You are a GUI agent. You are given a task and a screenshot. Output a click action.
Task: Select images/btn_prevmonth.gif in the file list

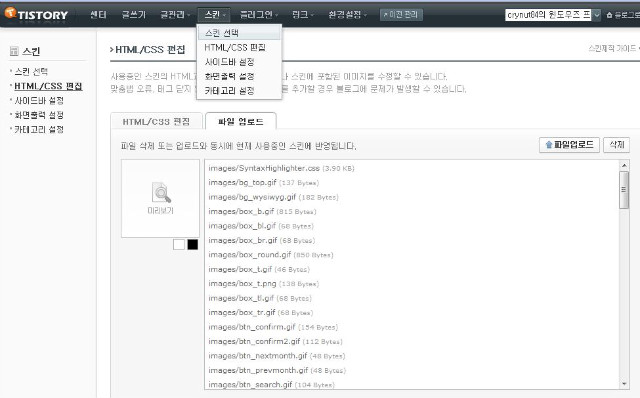click(277, 371)
